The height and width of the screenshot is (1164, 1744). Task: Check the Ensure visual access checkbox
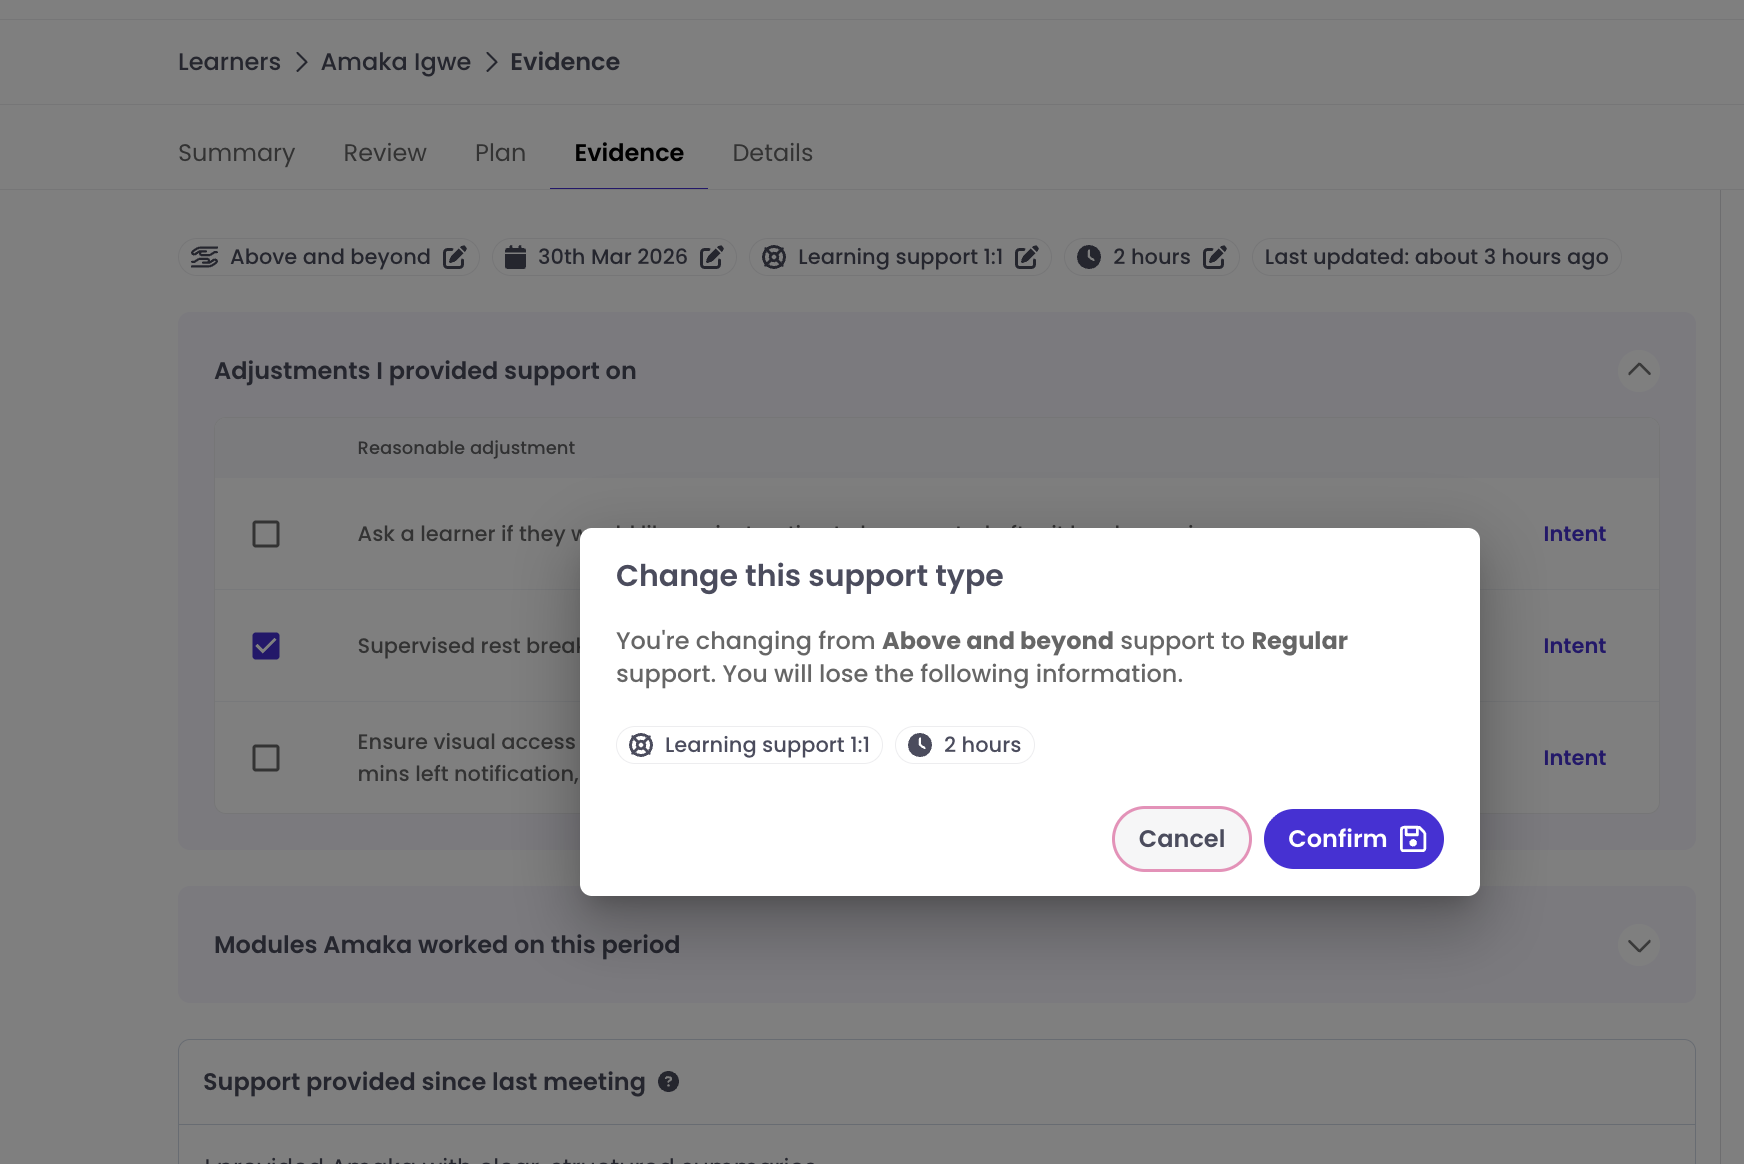coord(266,758)
